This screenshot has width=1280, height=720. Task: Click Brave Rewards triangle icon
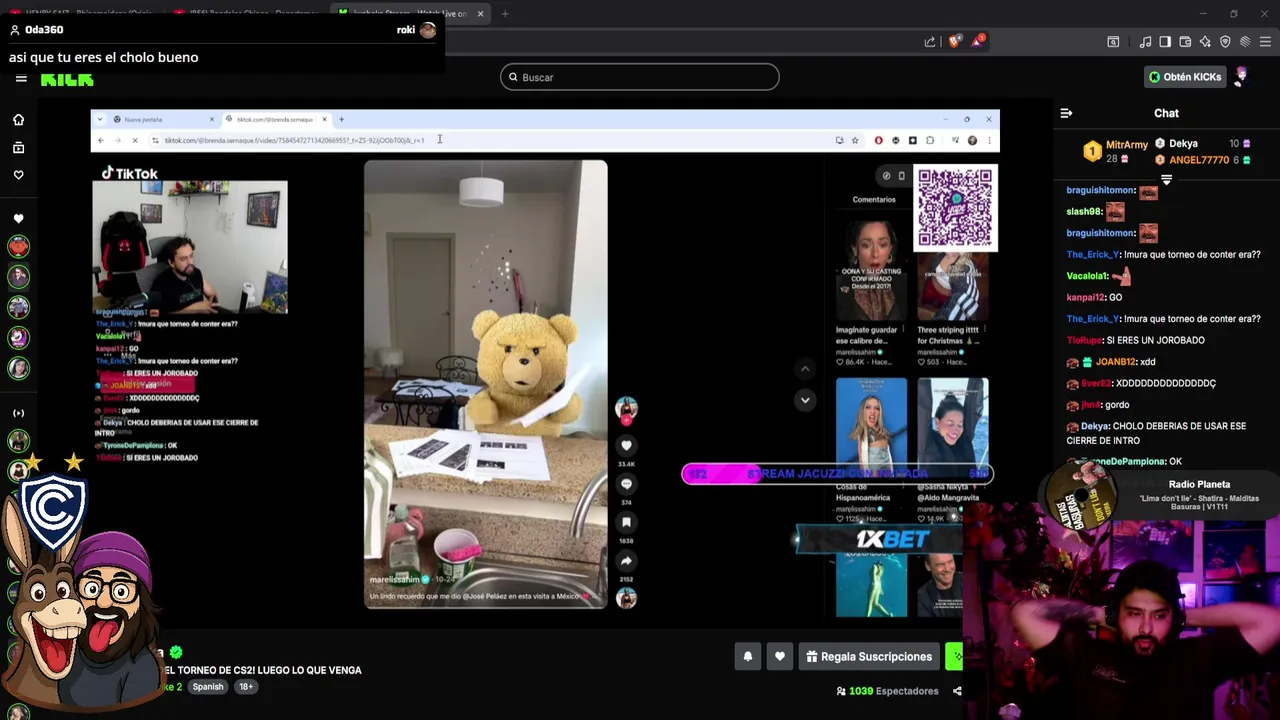[x=979, y=41]
